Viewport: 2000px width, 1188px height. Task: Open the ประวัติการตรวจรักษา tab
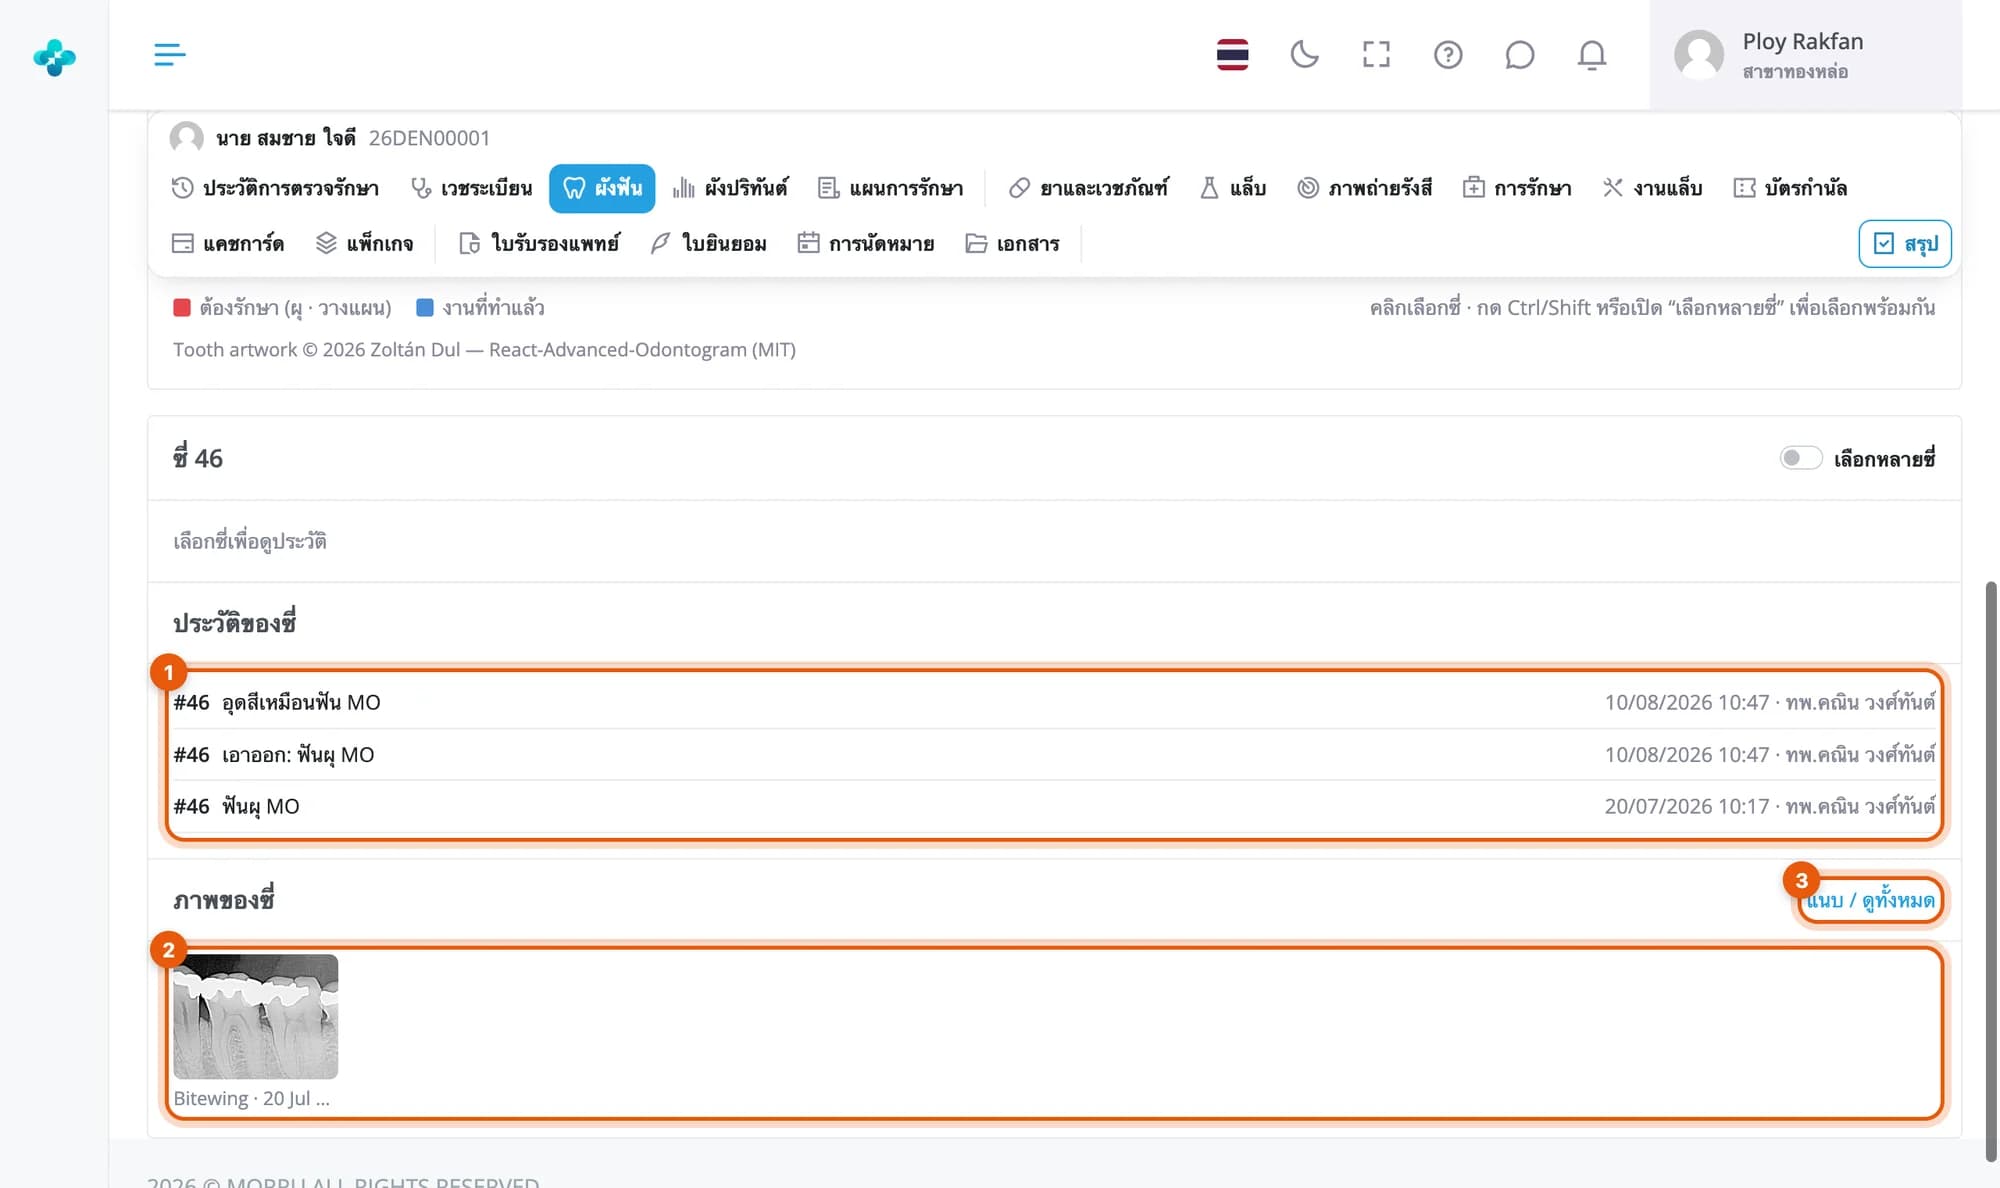tap(275, 188)
